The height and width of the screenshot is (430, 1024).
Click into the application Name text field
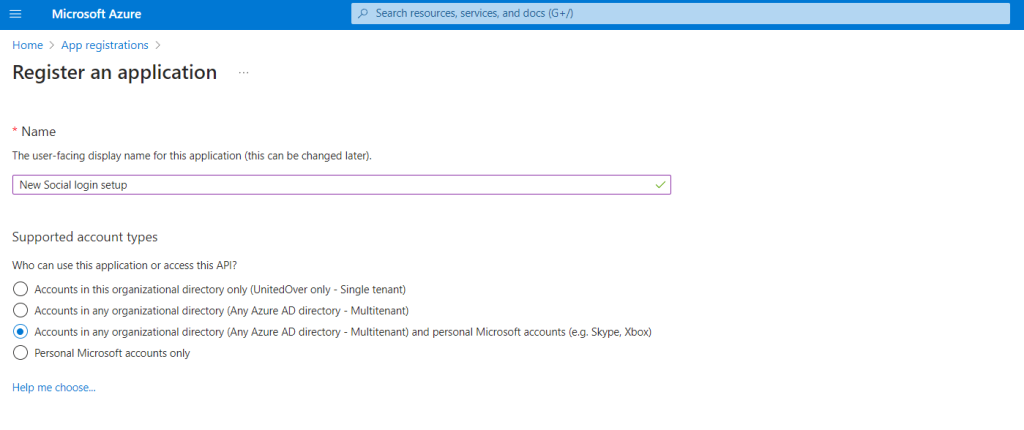point(330,185)
